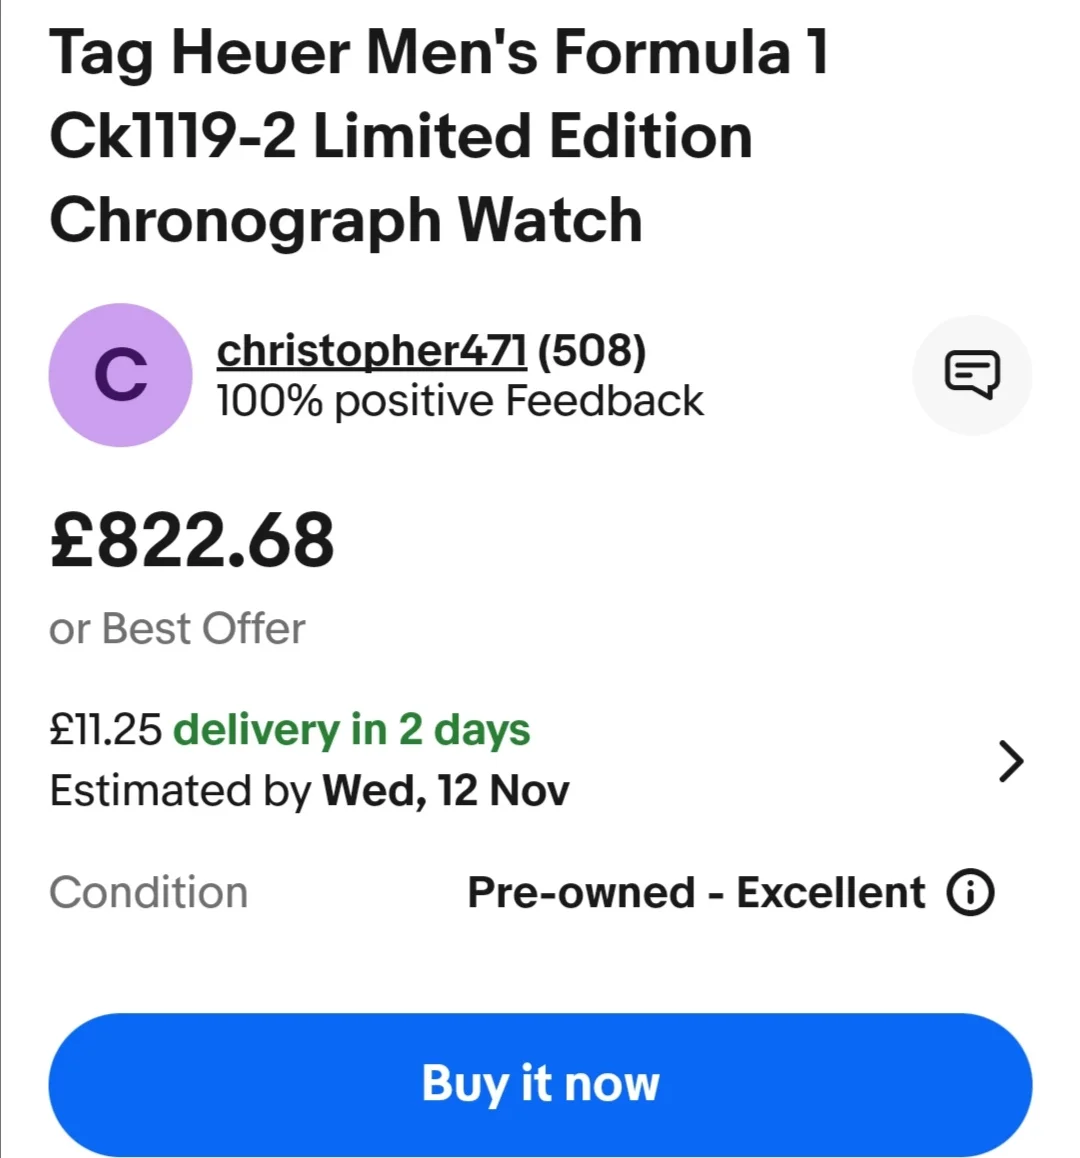Click the Estimated by text
The image size is (1080, 1158).
point(180,791)
